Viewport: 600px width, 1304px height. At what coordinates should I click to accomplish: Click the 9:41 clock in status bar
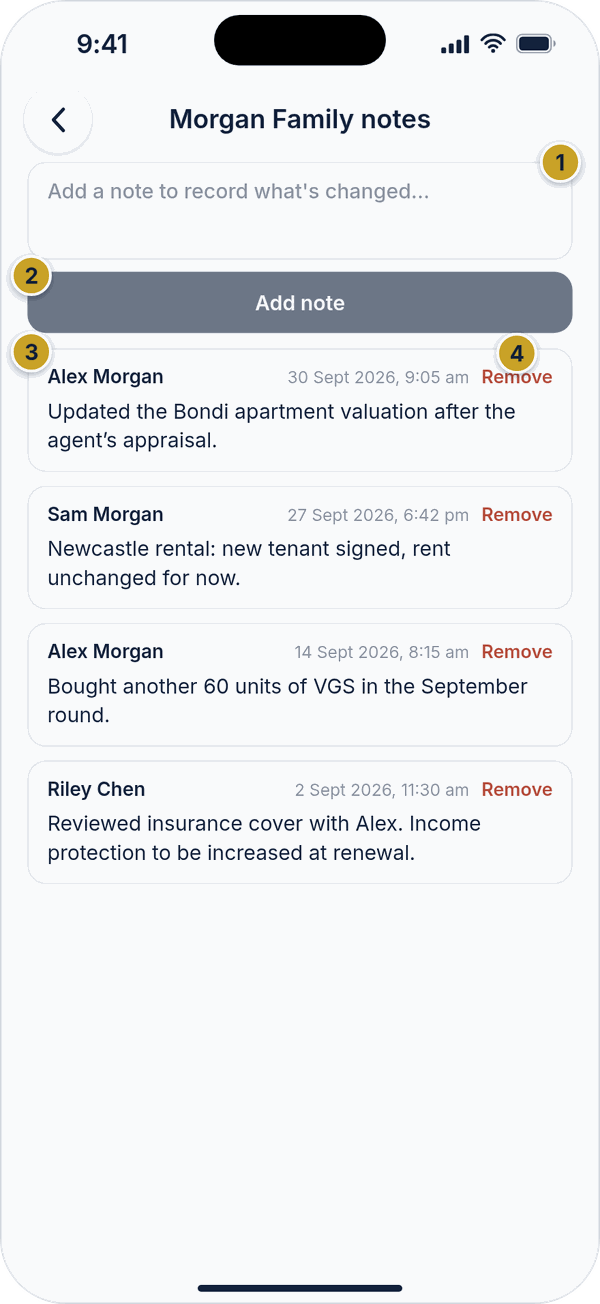(x=103, y=44)
